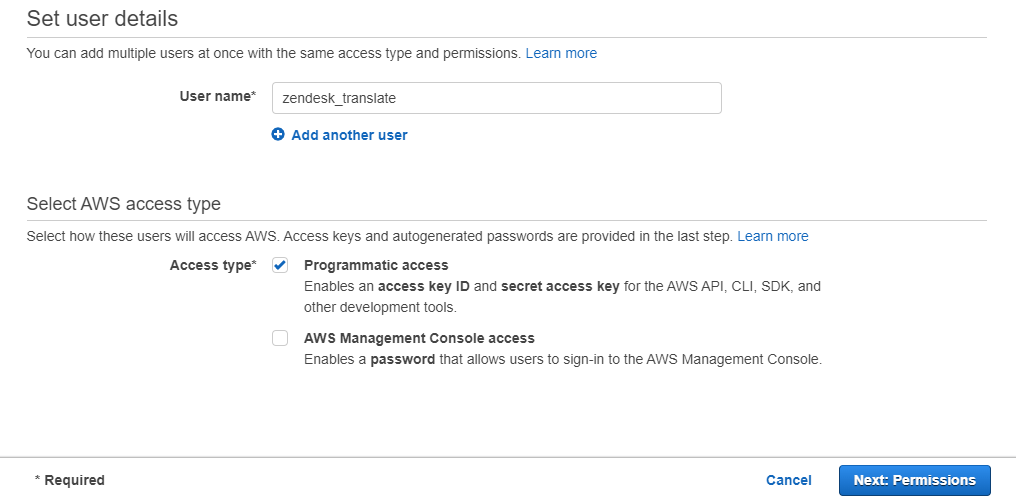Click the Select AWS access type heading
Screen dimensions: 1016x502
124,203
